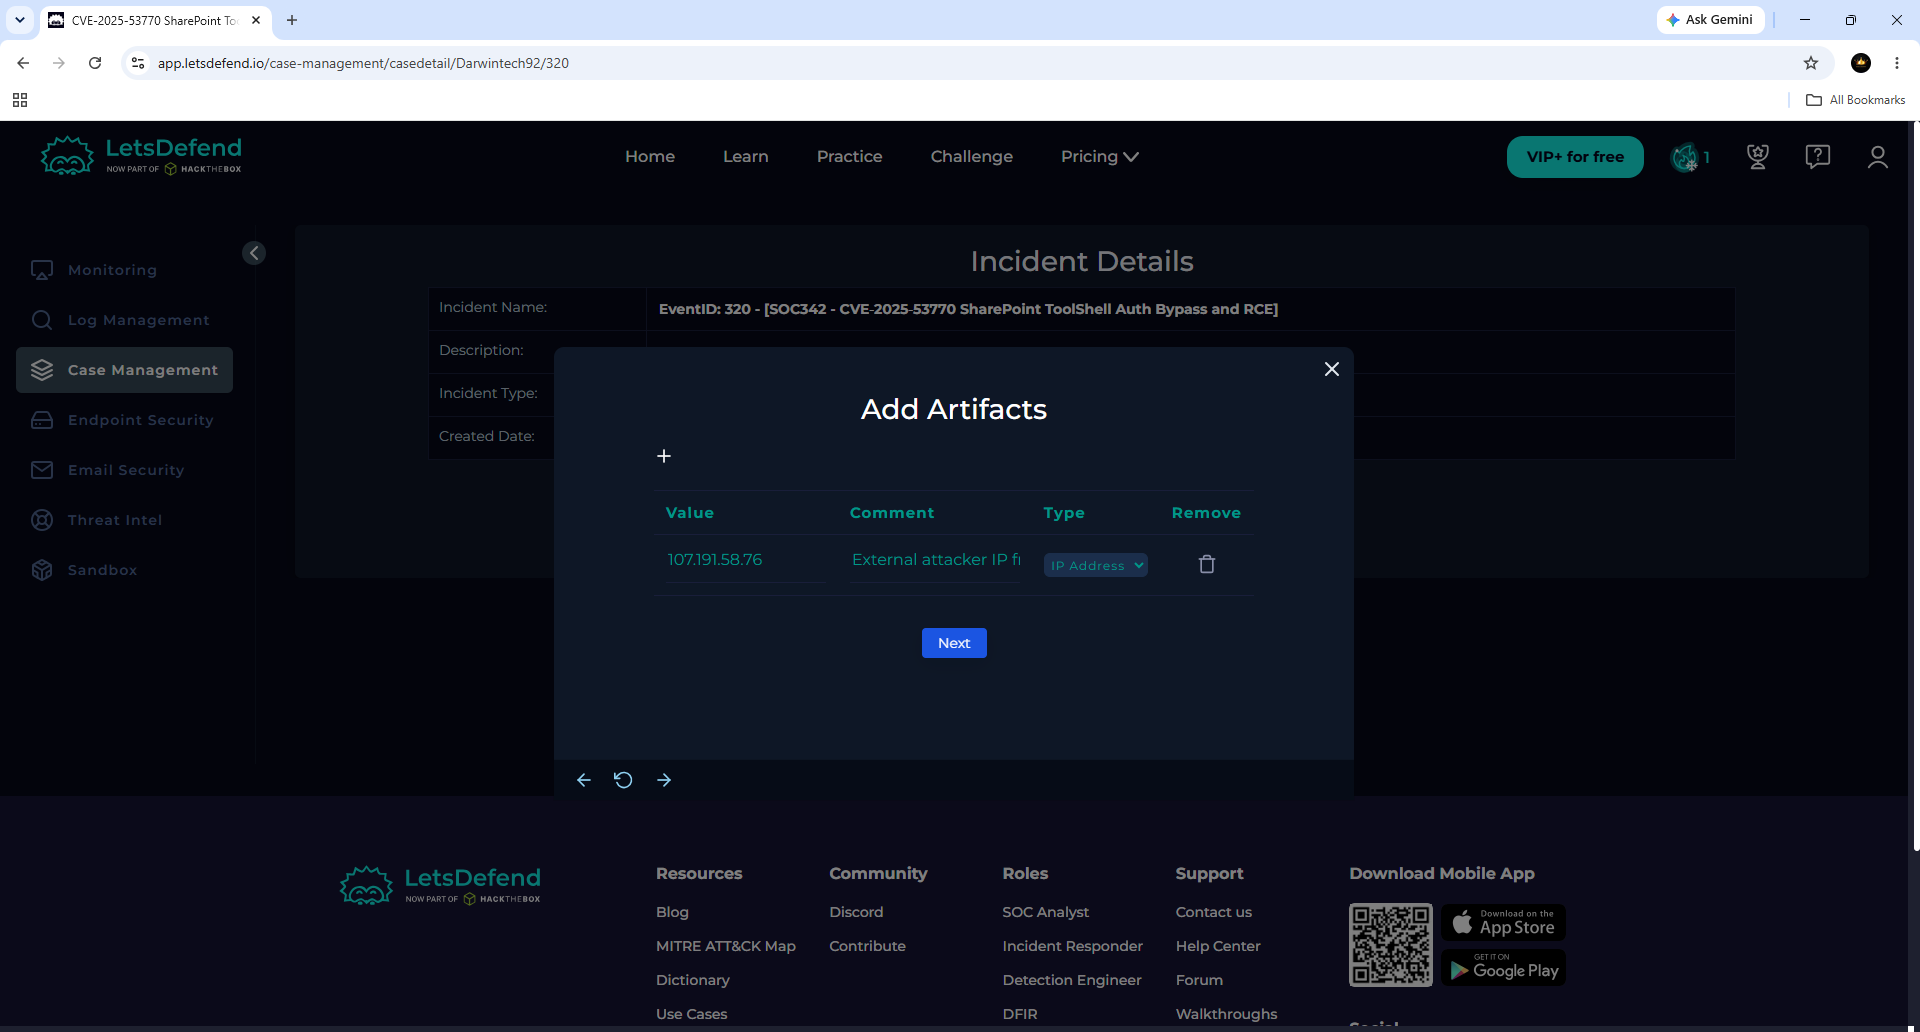The width and height of the screenshot is (1920, 1032).
Task: Open the Forum link in footer
Action: coord(1199,980)
